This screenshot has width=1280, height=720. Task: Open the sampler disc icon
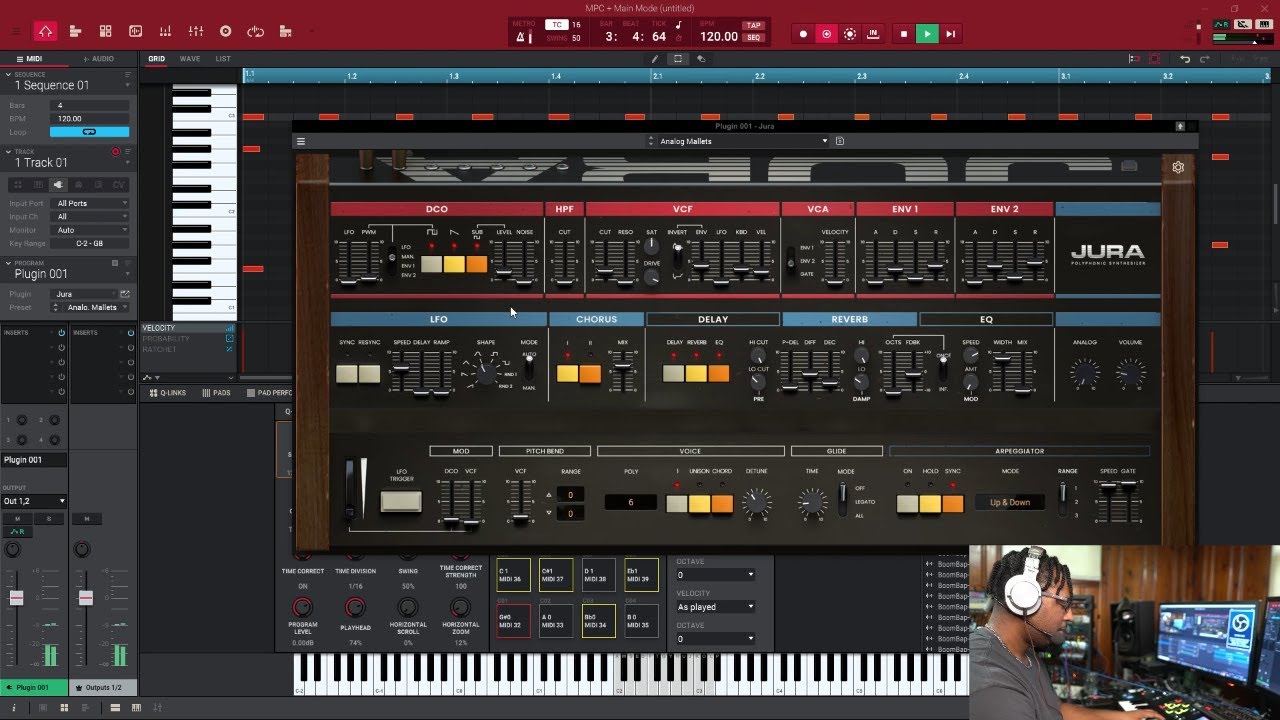point(226,32)
